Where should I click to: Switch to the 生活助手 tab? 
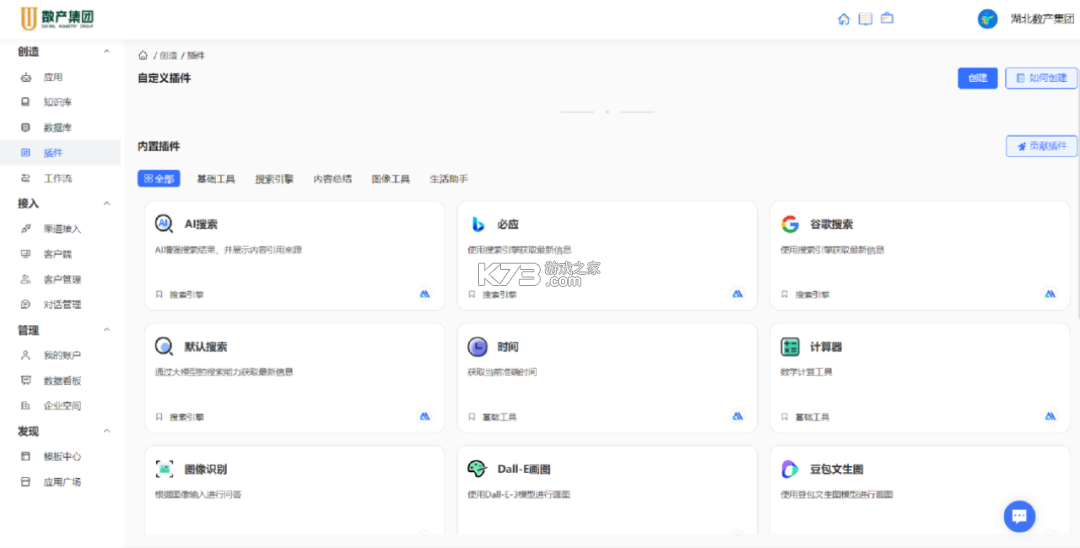[x=449, y=179]
